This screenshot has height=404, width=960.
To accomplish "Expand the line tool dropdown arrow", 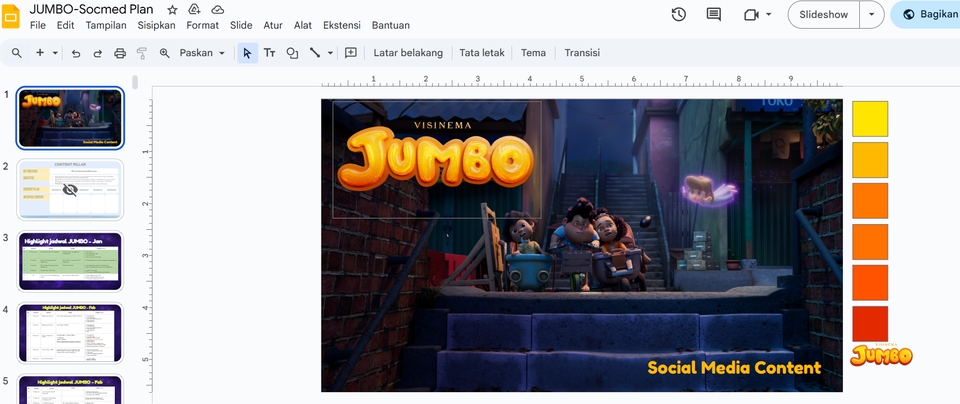I will click(x=331, y=53).
